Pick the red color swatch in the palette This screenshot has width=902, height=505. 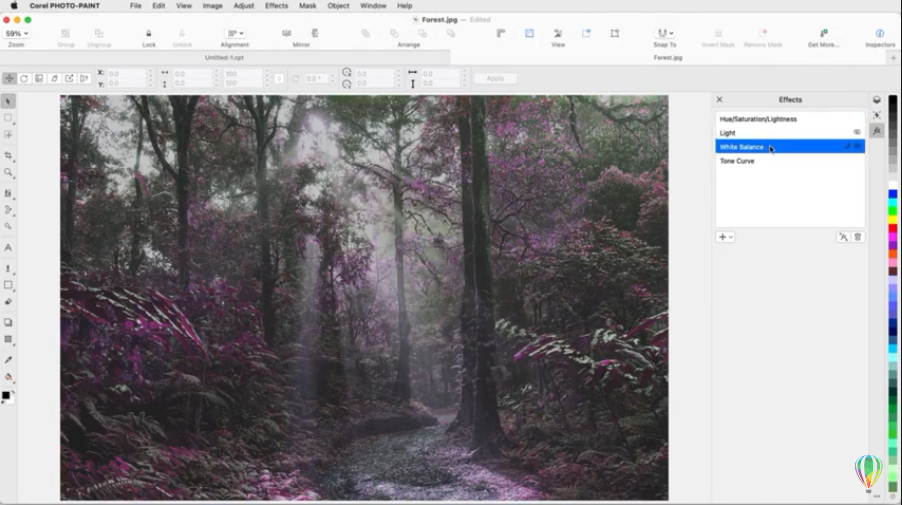tap(892, 228)
